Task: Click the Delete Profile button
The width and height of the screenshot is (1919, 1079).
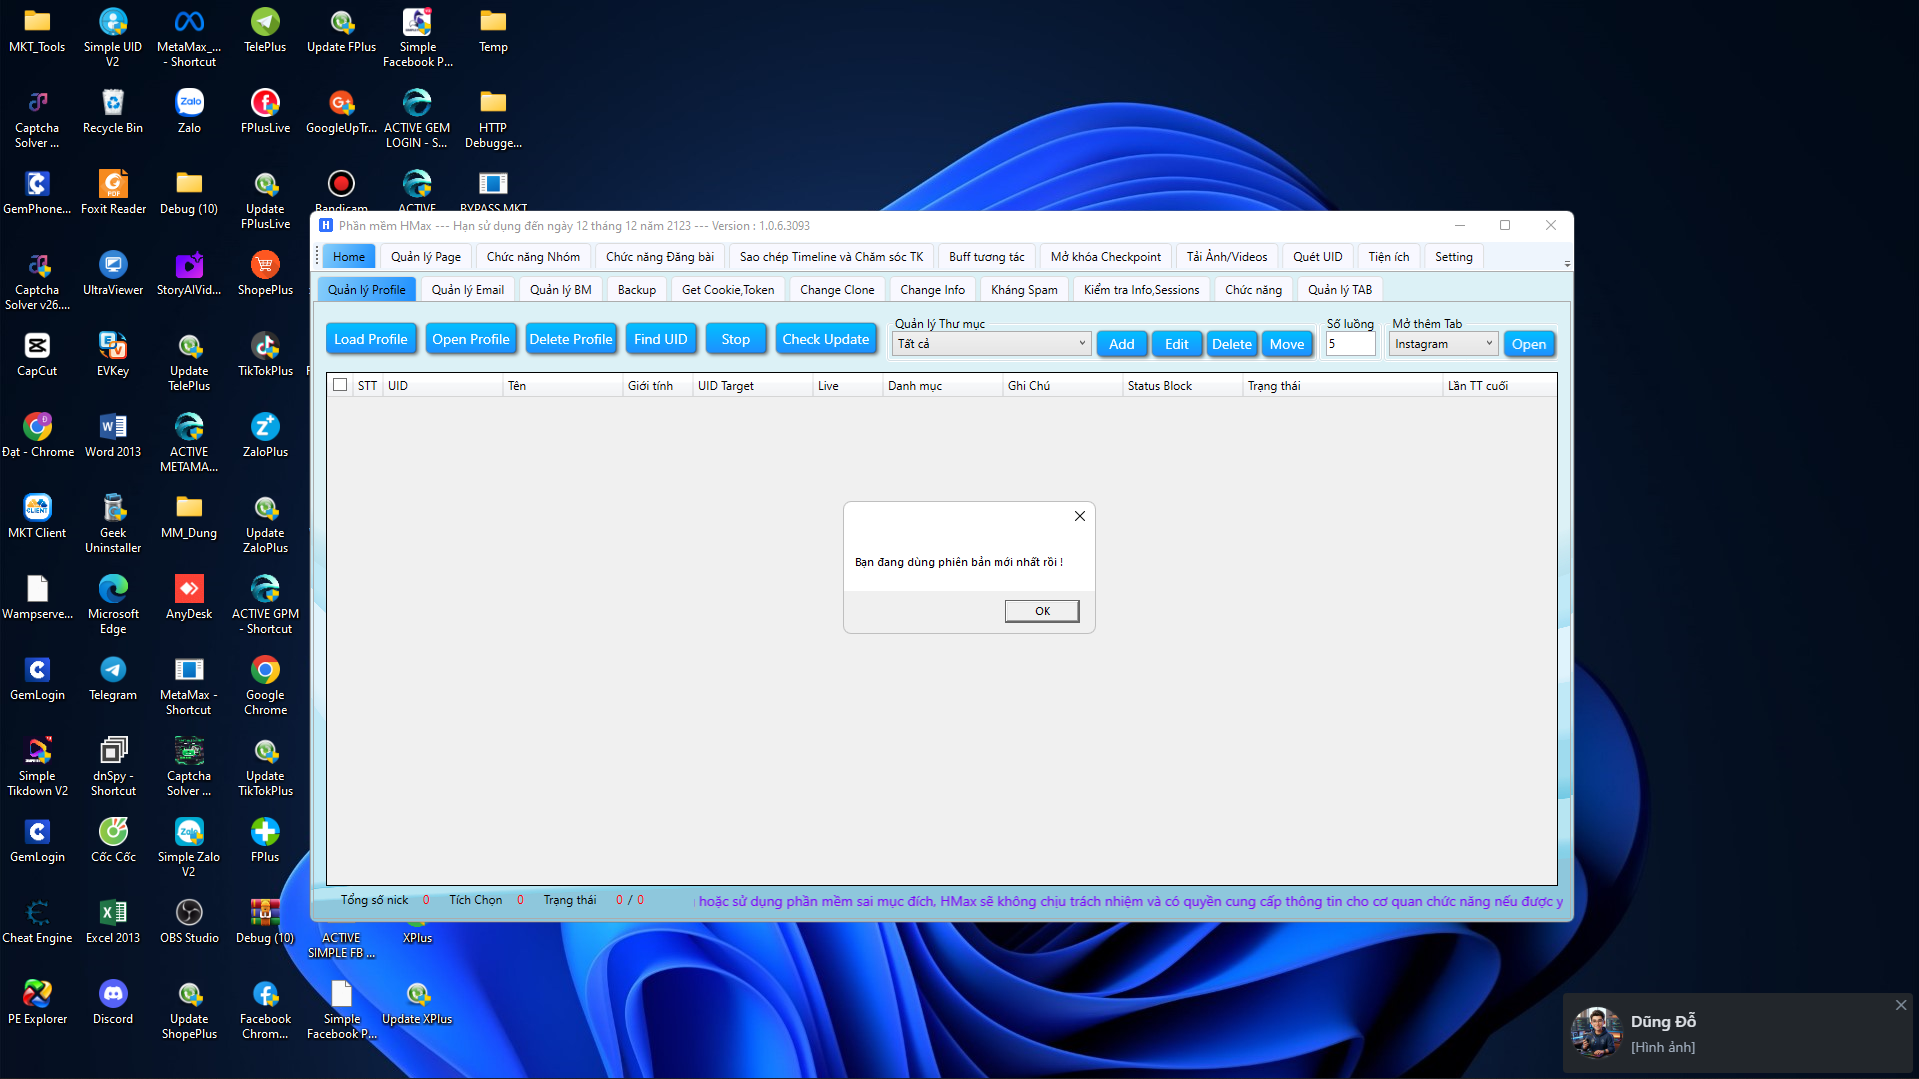Action: (571, 339)
